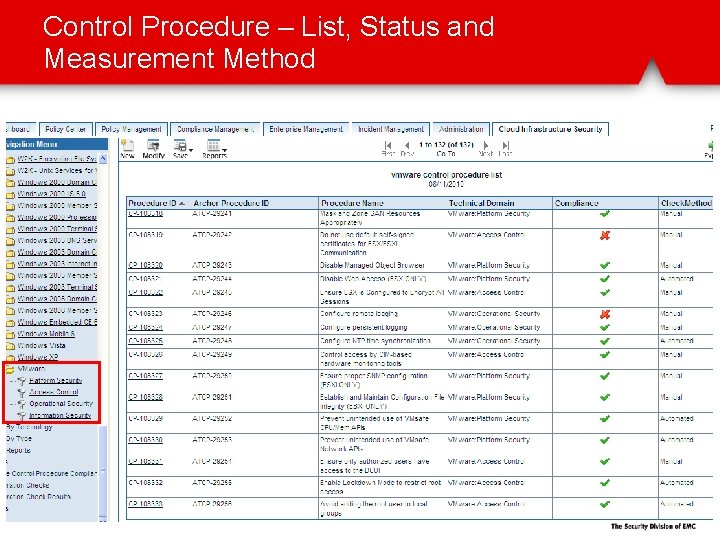Collapse the Platform Security tree node
This screenshot has width=720, height=540.
pos(11,381)
